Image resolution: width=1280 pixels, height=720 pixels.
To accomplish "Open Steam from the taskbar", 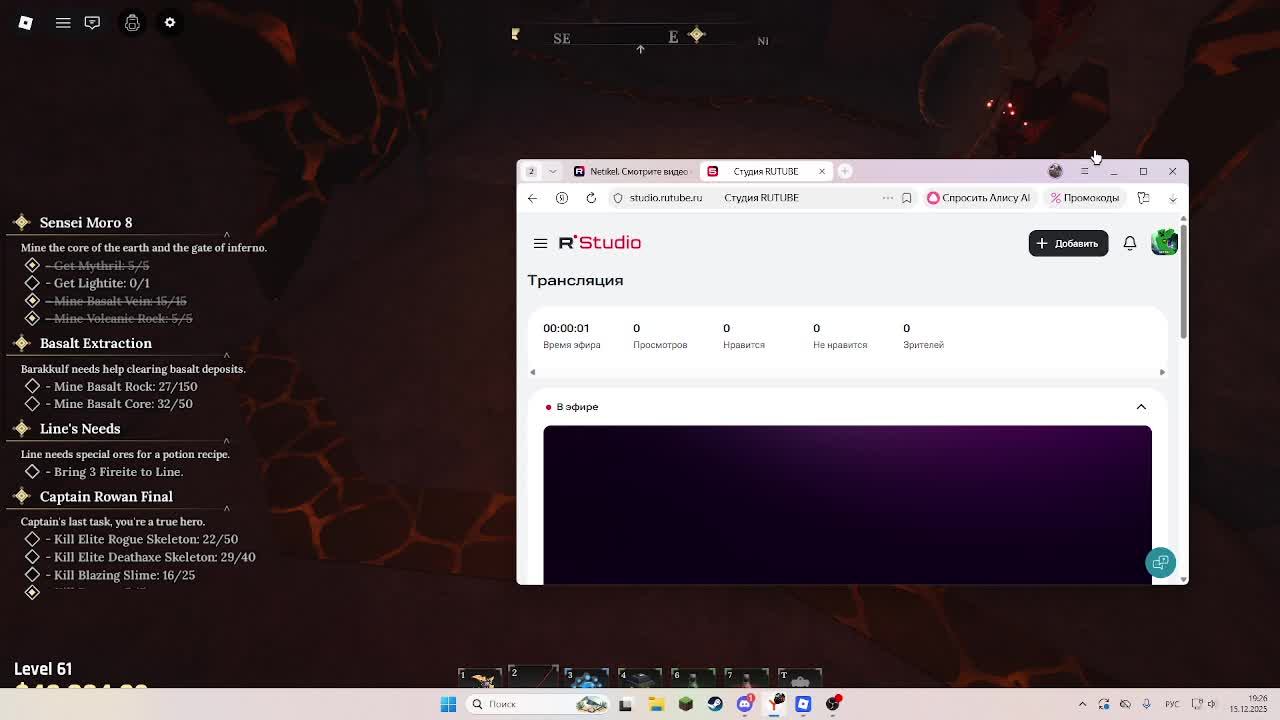I will pyautogui.click(x=715, y=704).
